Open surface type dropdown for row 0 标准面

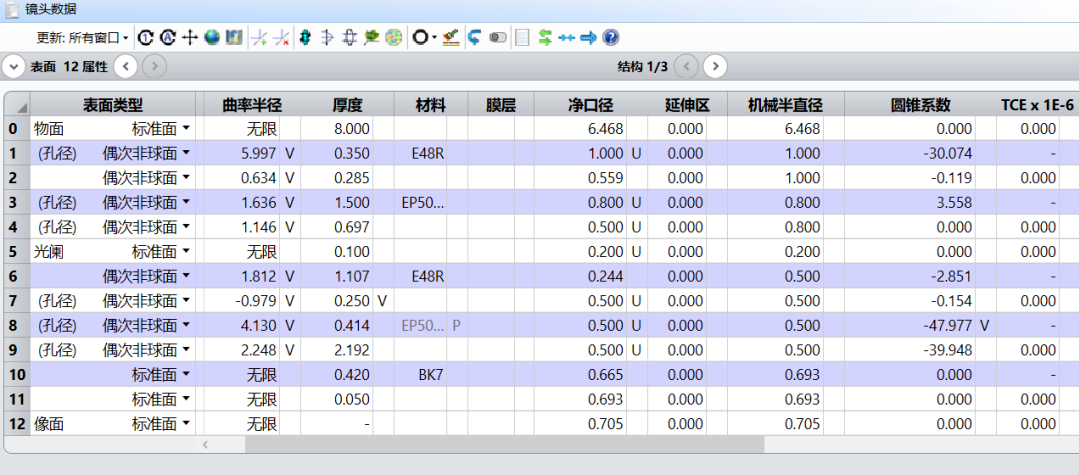click(x=185, y=129)
